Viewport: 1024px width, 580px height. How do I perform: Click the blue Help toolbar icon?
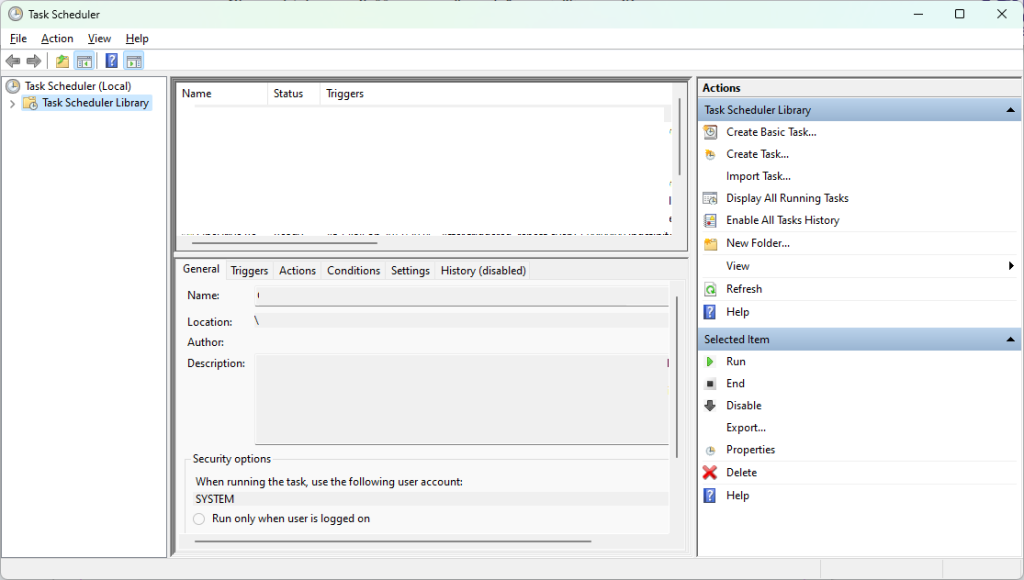[x=112, y=61]
